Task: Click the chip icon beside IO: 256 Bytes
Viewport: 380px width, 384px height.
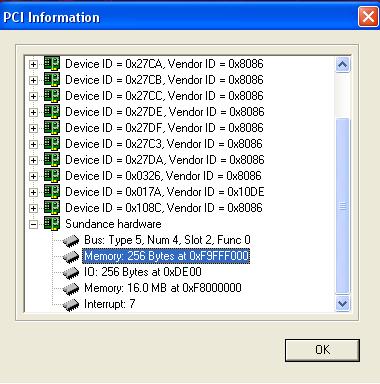Action: [71, 272]
